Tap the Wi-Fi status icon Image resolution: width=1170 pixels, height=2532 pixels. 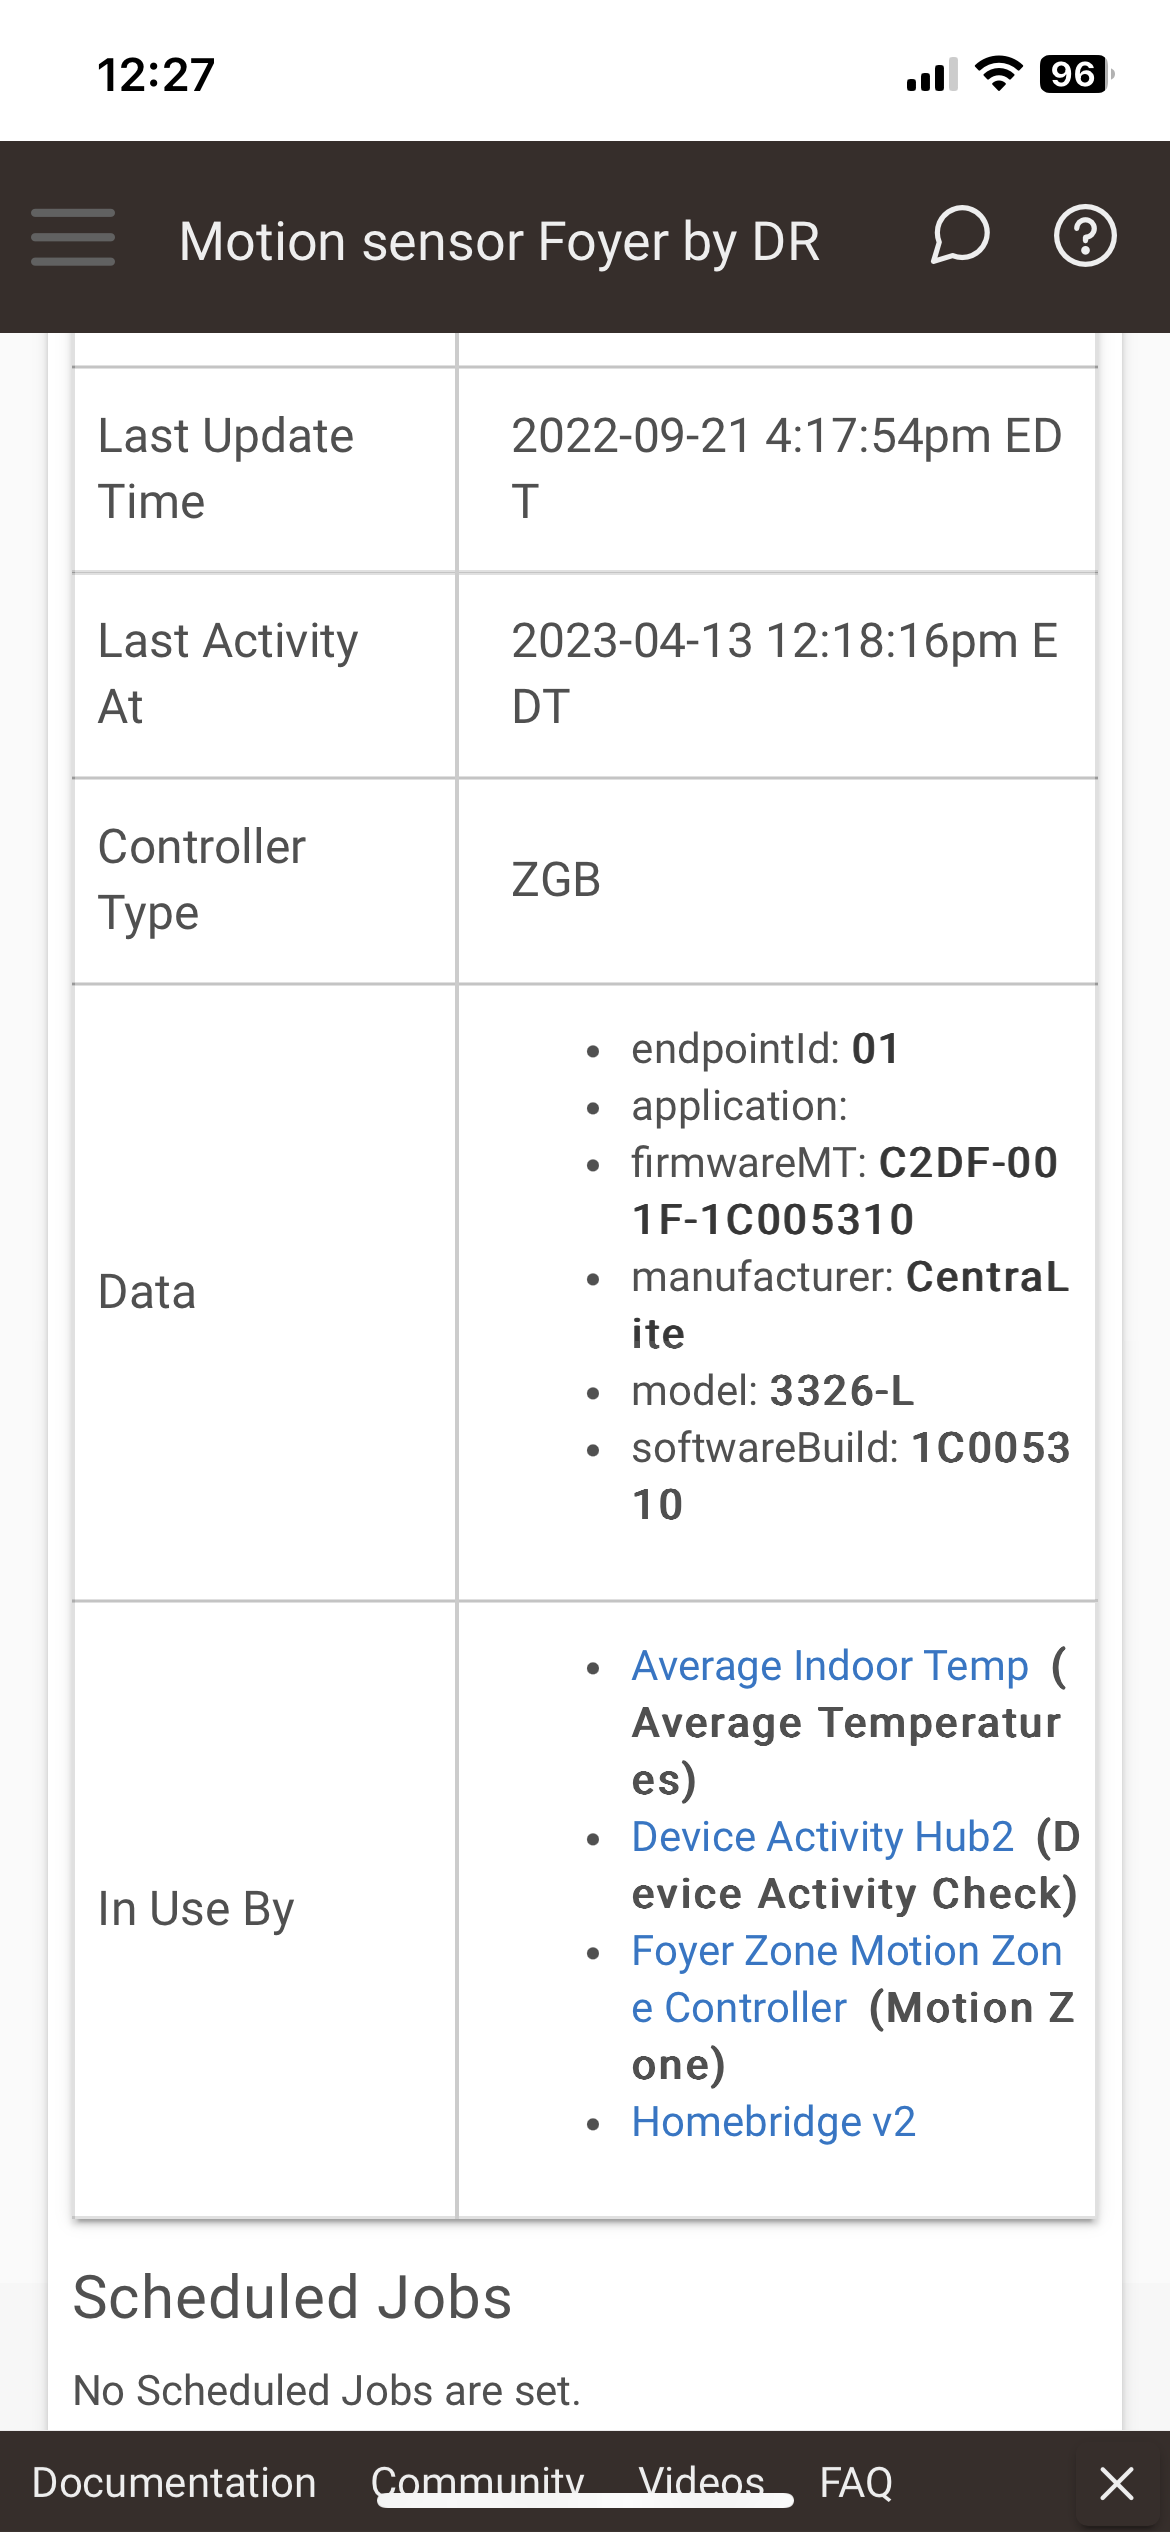click(998, 75)
